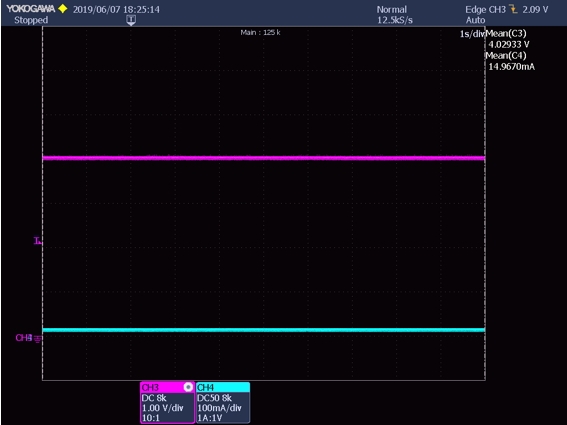
Task: Click the CH3 'DC 8k' coupling text
Action: click(x=154, y=398)
